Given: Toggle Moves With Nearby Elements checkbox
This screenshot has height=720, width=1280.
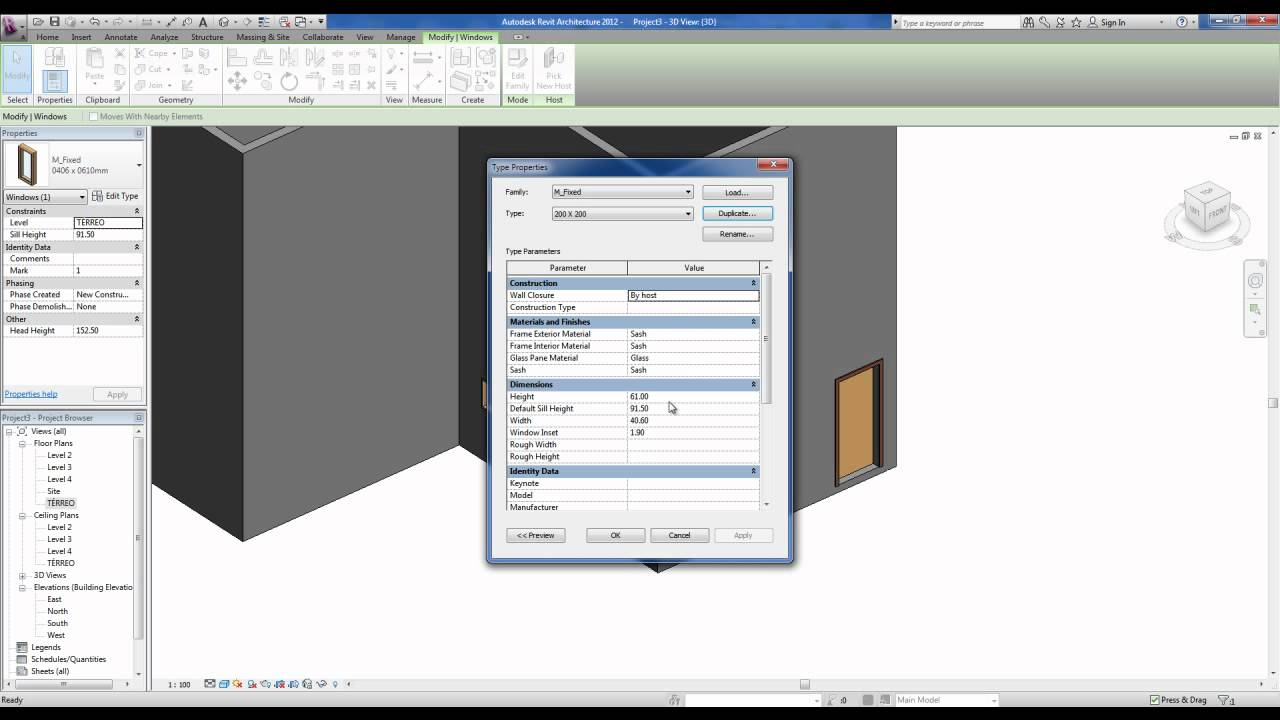Looking at the screenshot, I should pyautogui.click(x=94, y=116).
